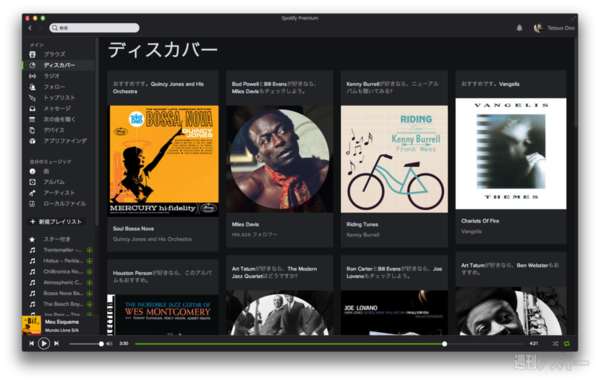Open デバイス in the sidebar
The image size is (600, 382).
(x=54, y=130)
